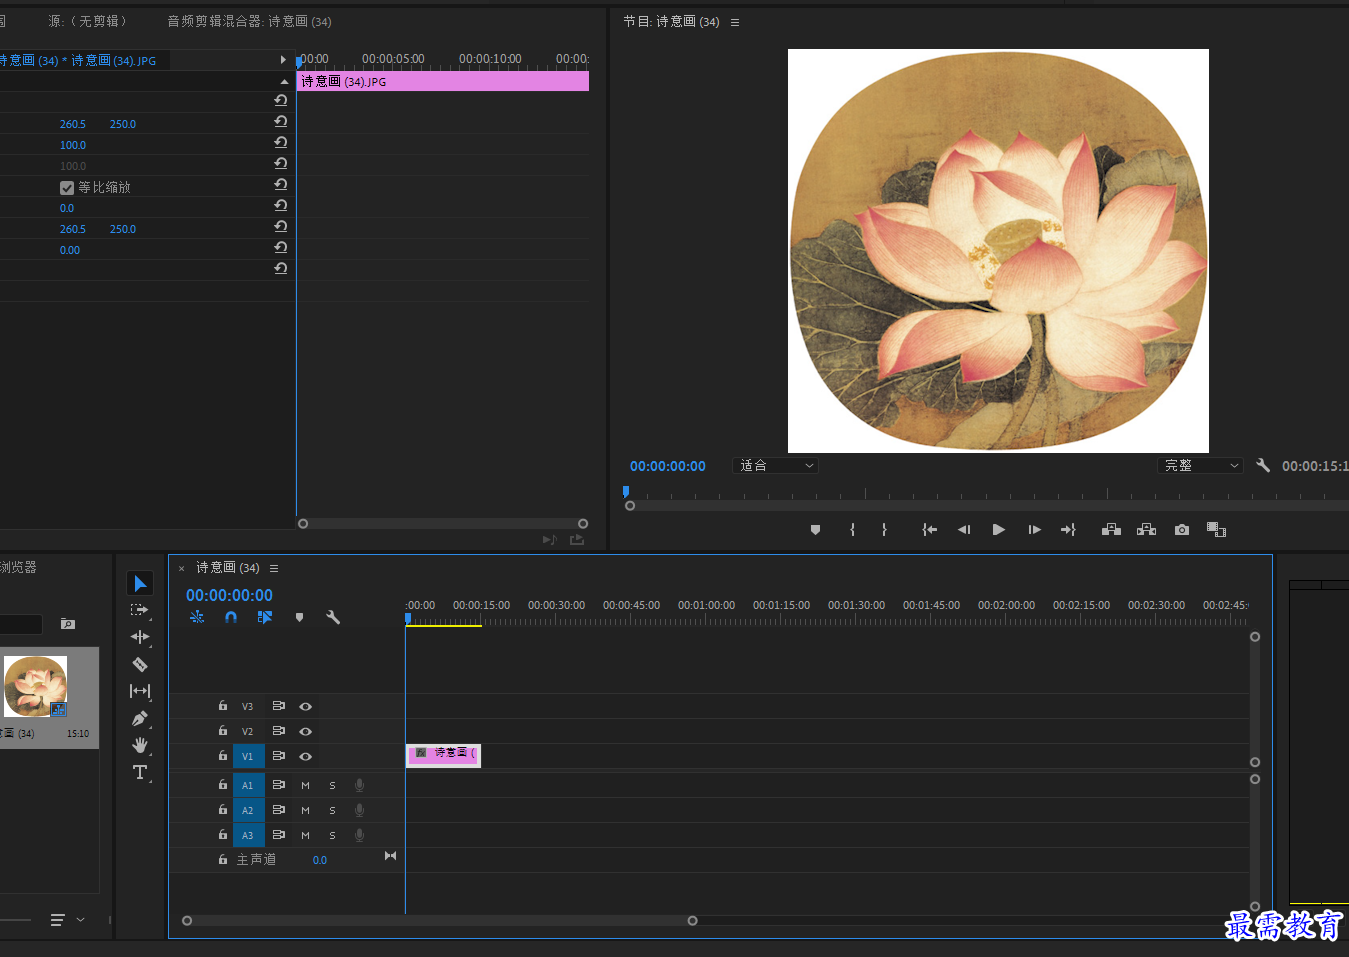Screen dimensions: 1349x957
Task: Hide track V3 with eye icon
Action: point(306,706)
